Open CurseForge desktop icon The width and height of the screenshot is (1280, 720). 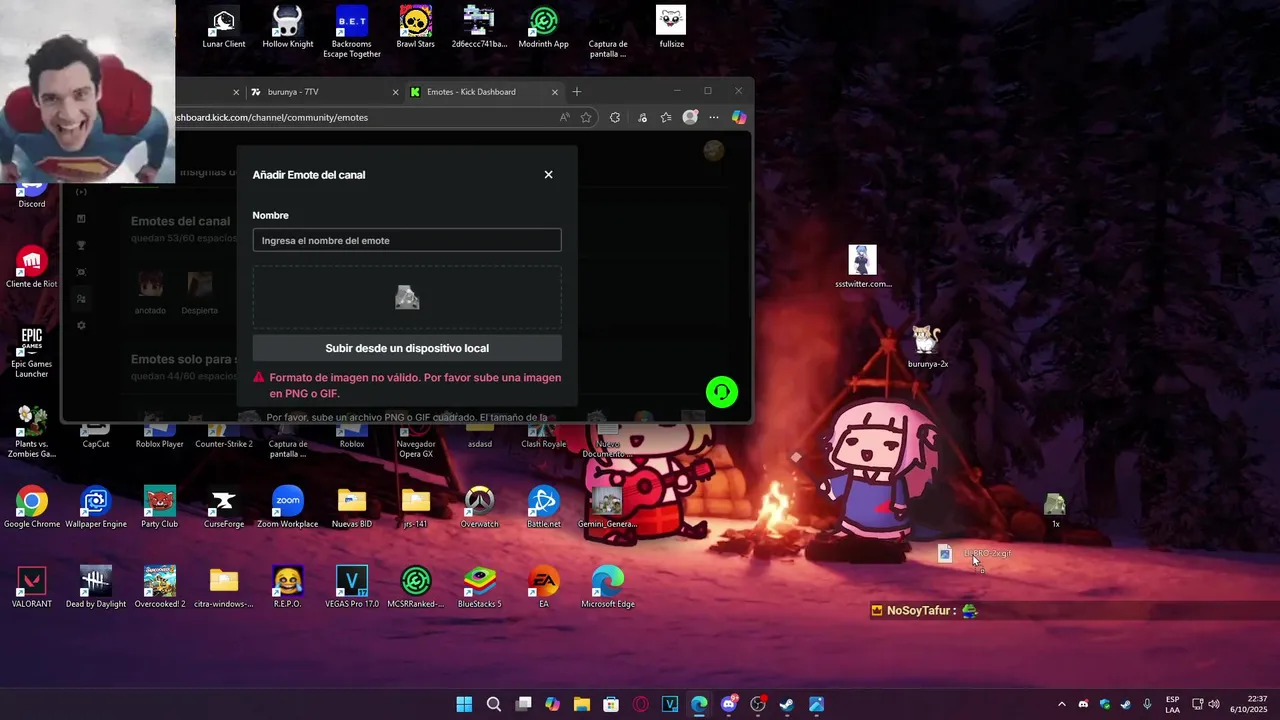(224, 507)
